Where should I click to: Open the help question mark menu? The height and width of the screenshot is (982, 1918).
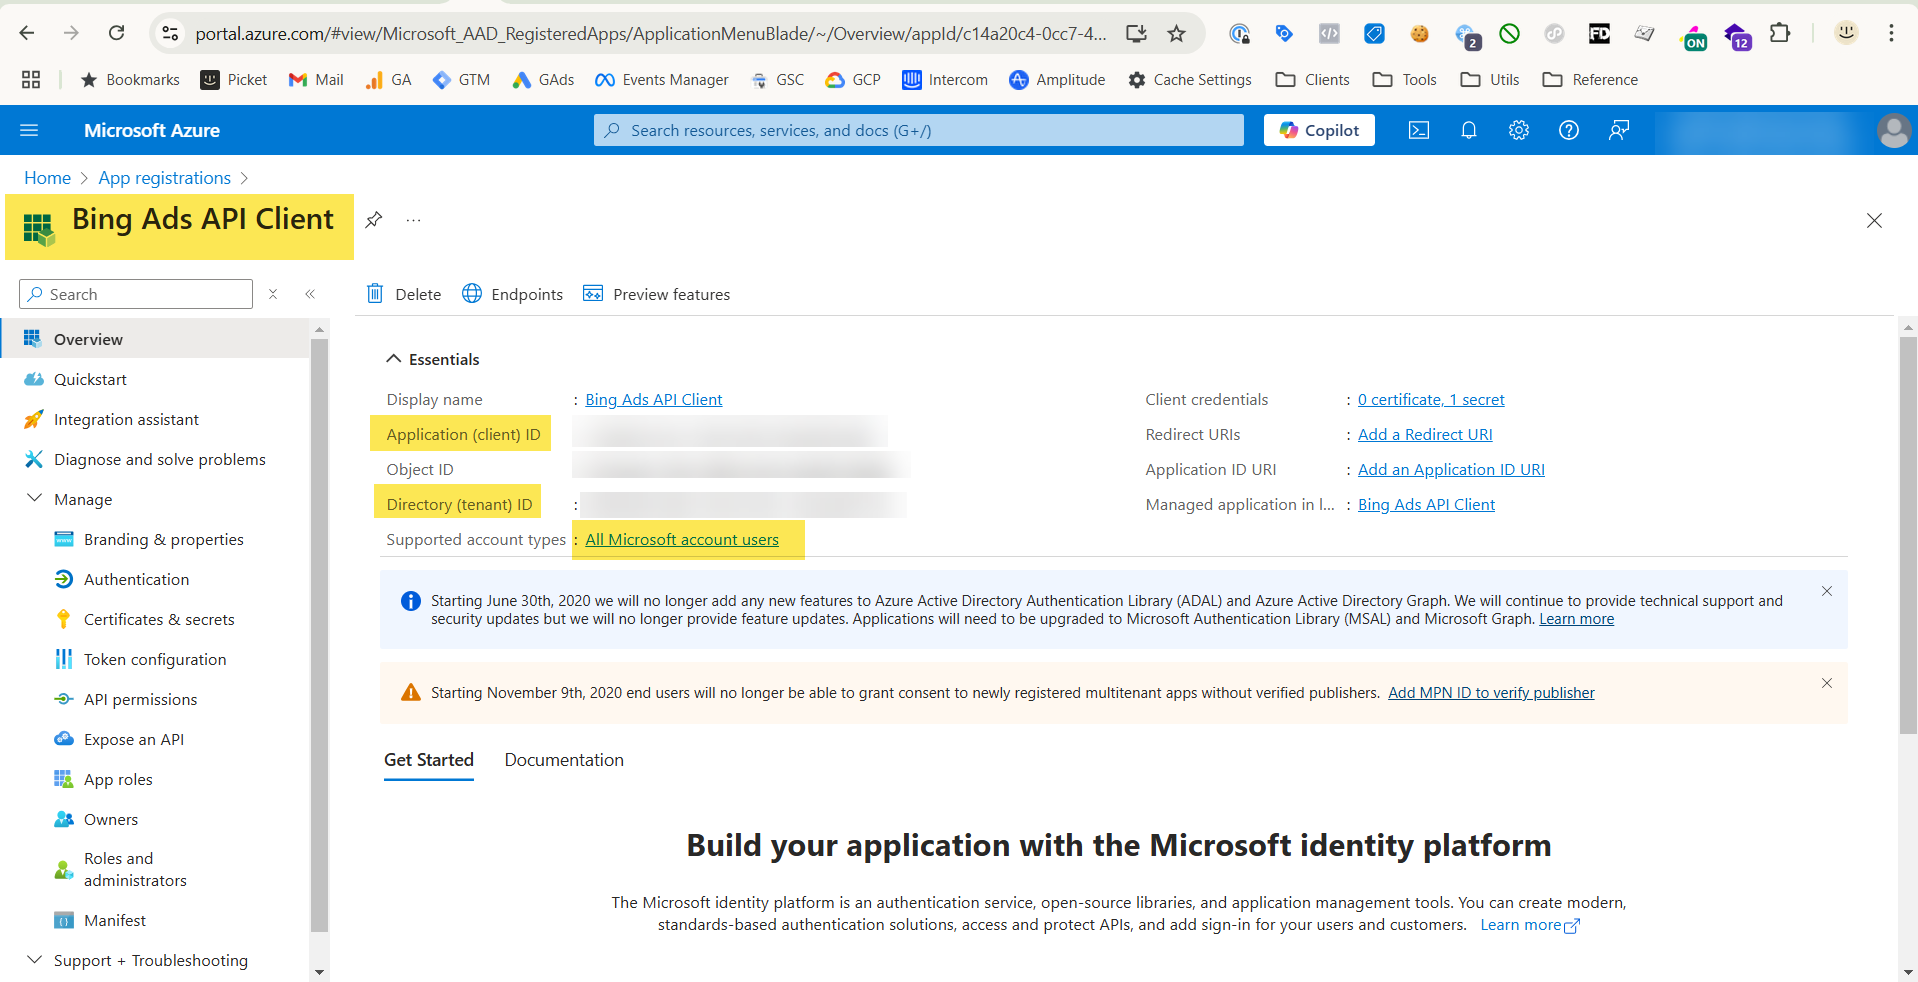click(1569, 130)
